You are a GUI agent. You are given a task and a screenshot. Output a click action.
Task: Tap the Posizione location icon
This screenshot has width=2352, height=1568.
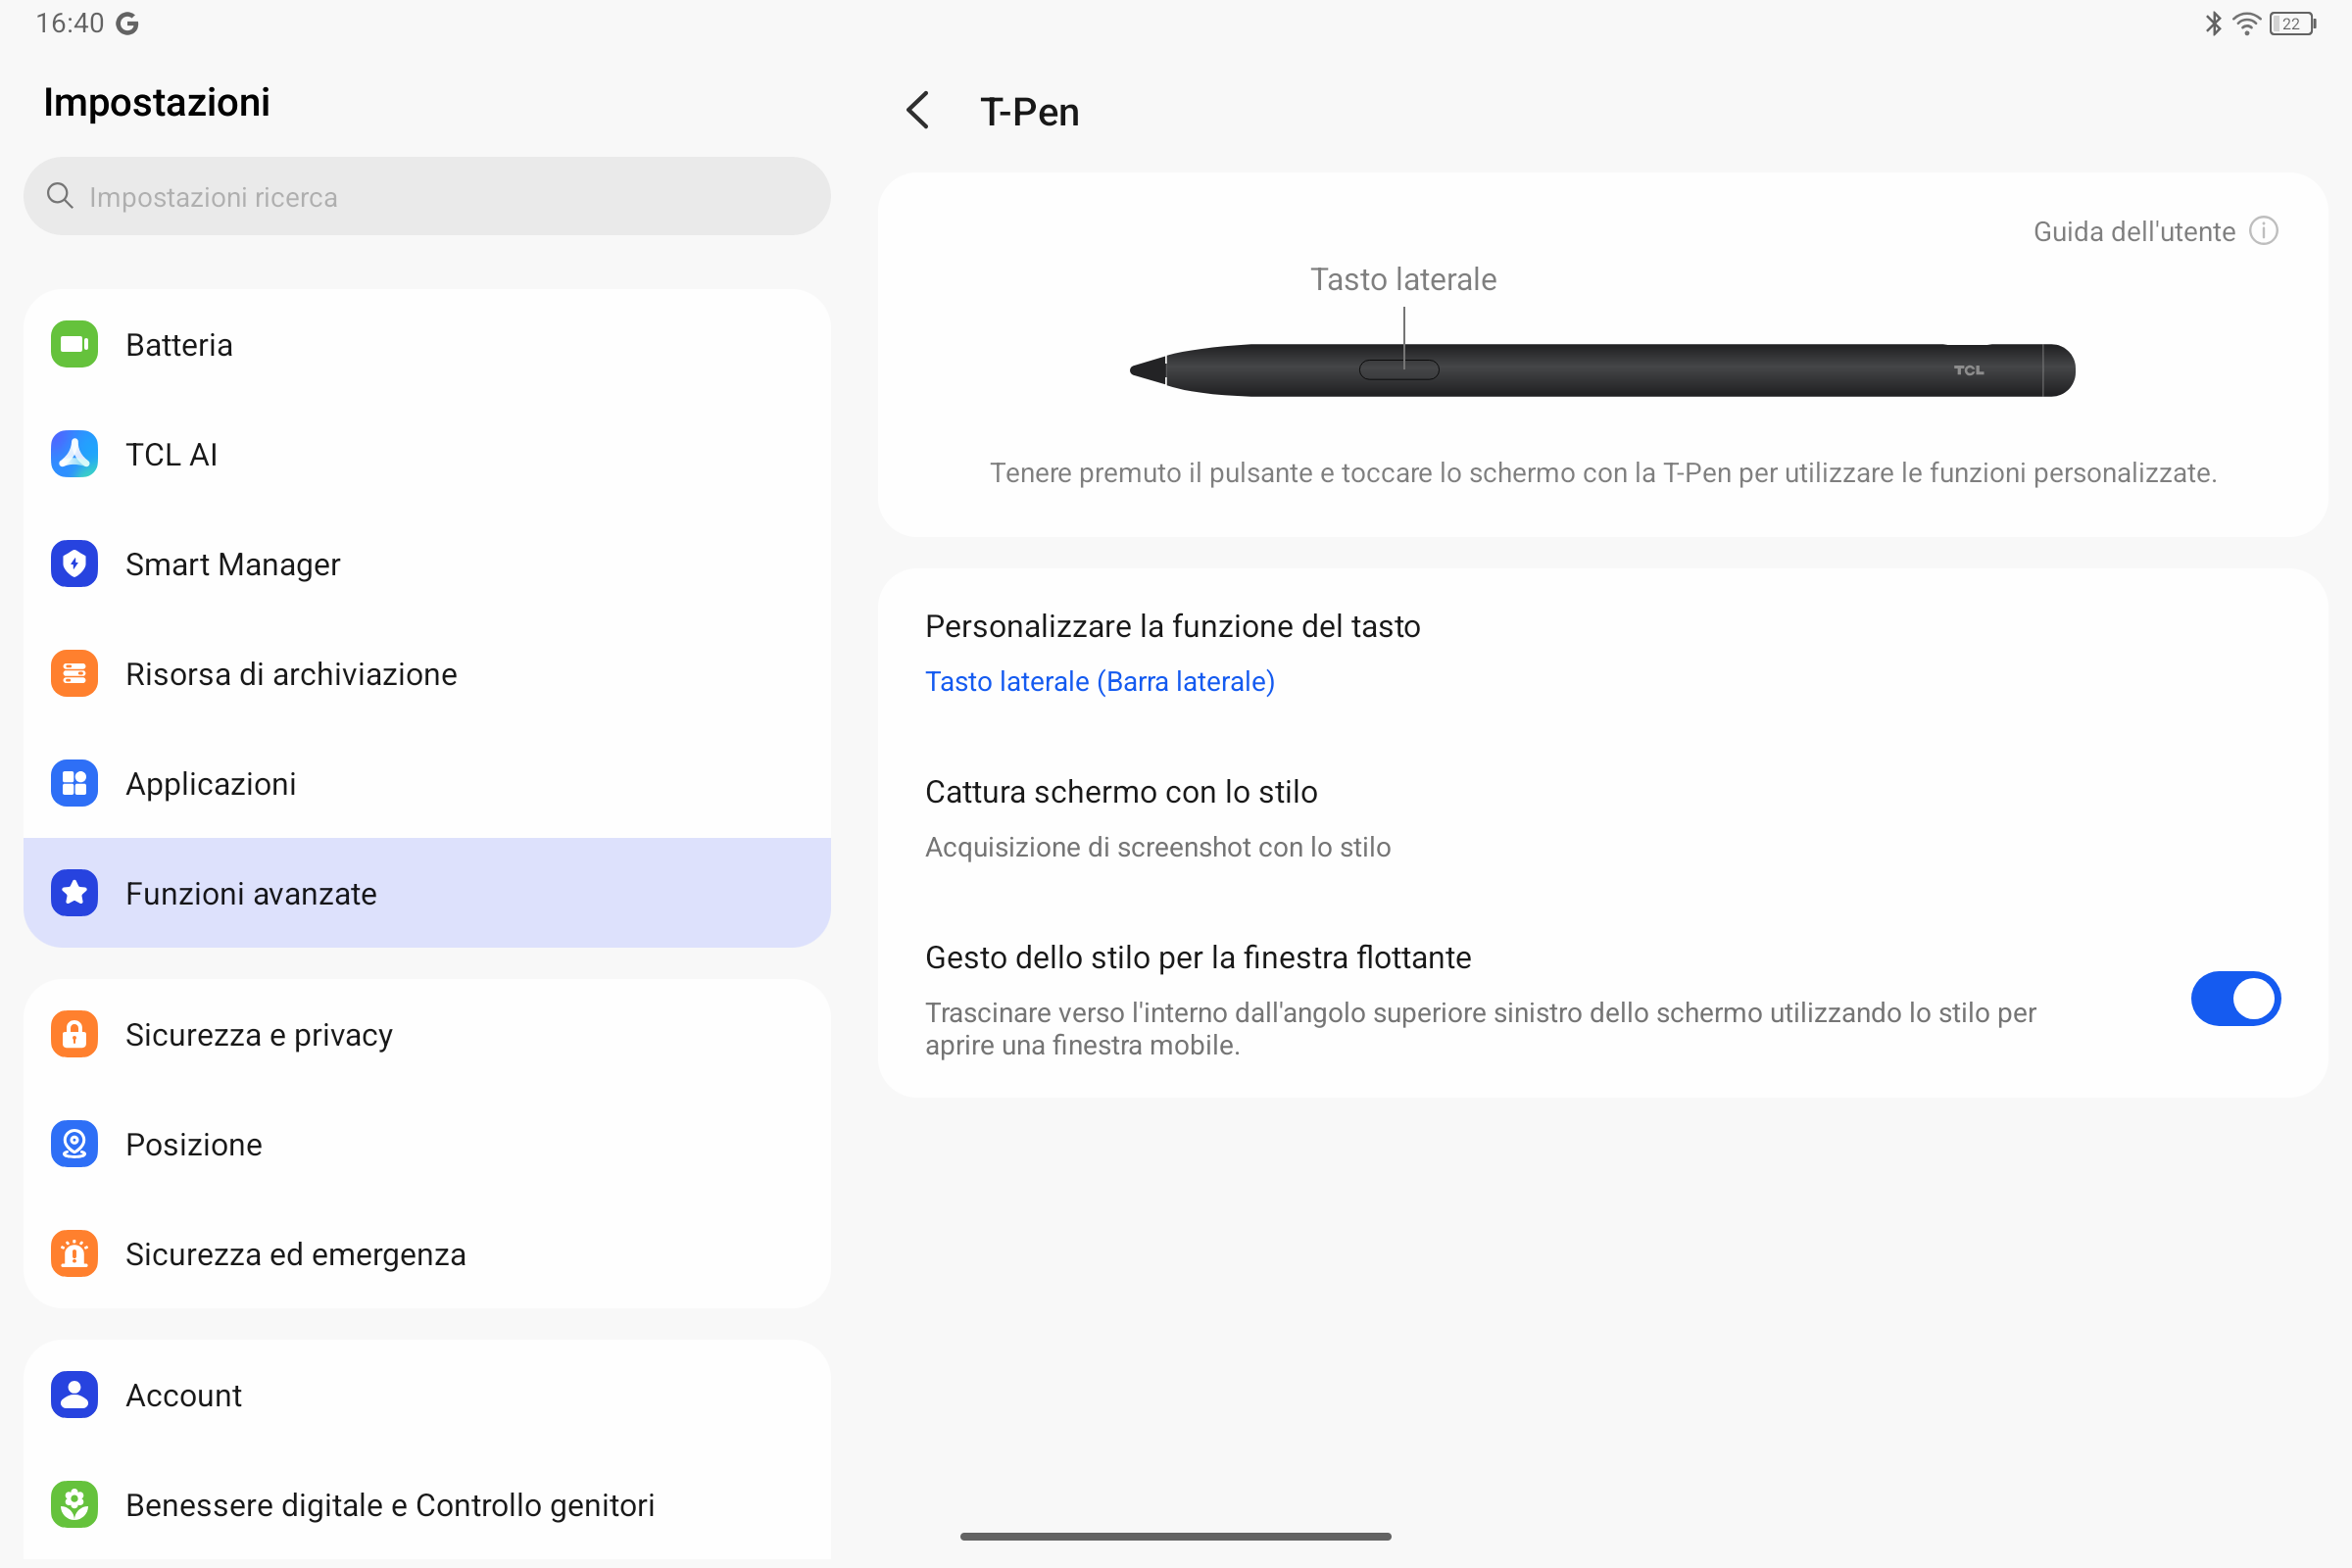pyautogui.click(x=74, y=1144)
